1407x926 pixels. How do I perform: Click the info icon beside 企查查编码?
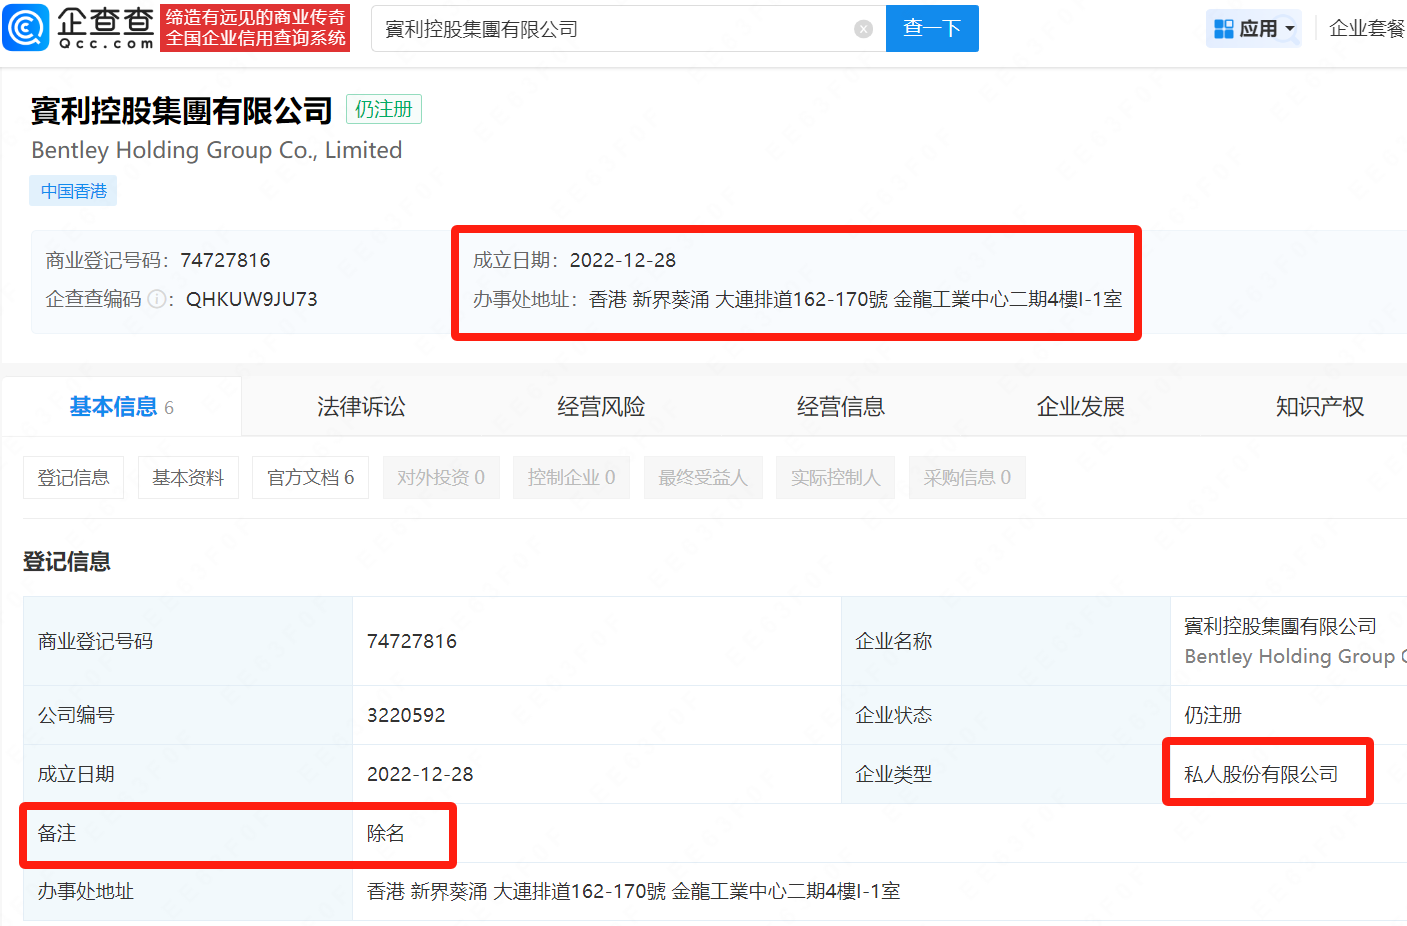point(156,299)
